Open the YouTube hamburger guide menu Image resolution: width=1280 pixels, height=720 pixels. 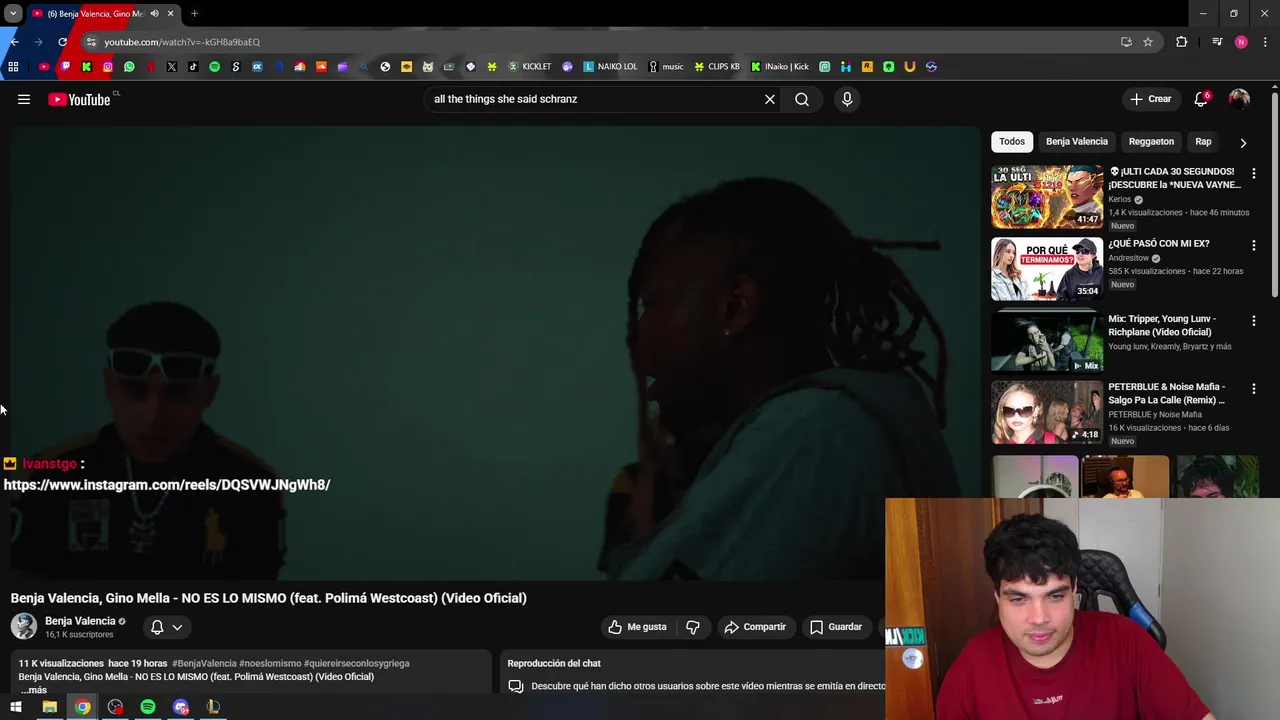pyautogui.click(x=24, y=99)
